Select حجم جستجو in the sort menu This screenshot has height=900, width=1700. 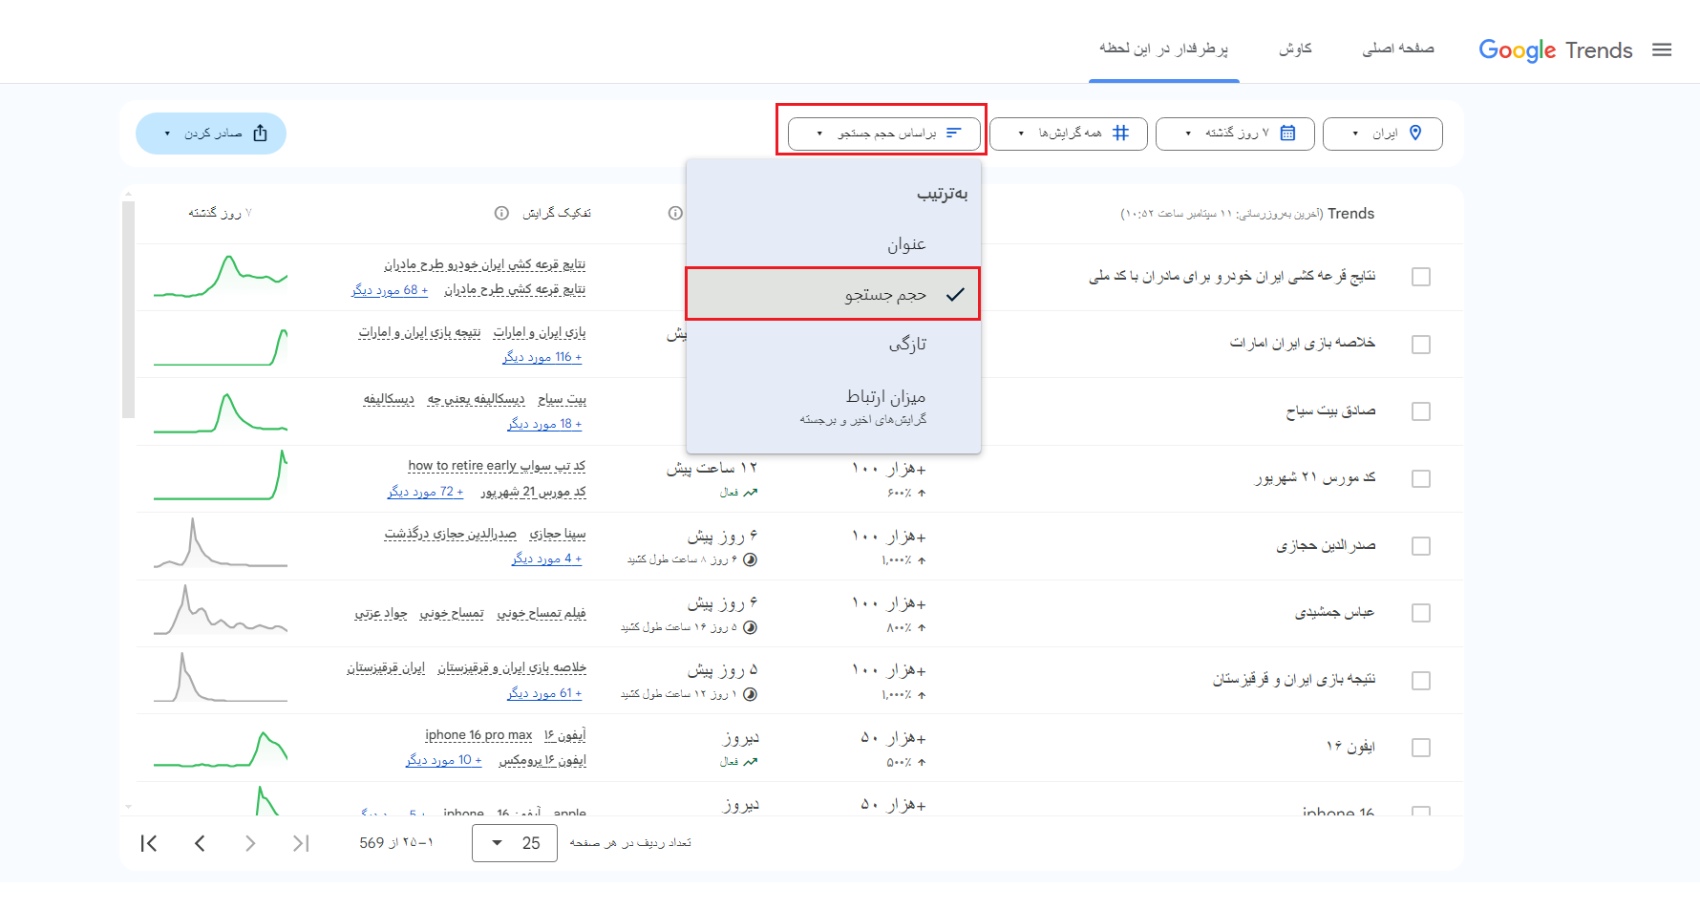tap(833, 294)
